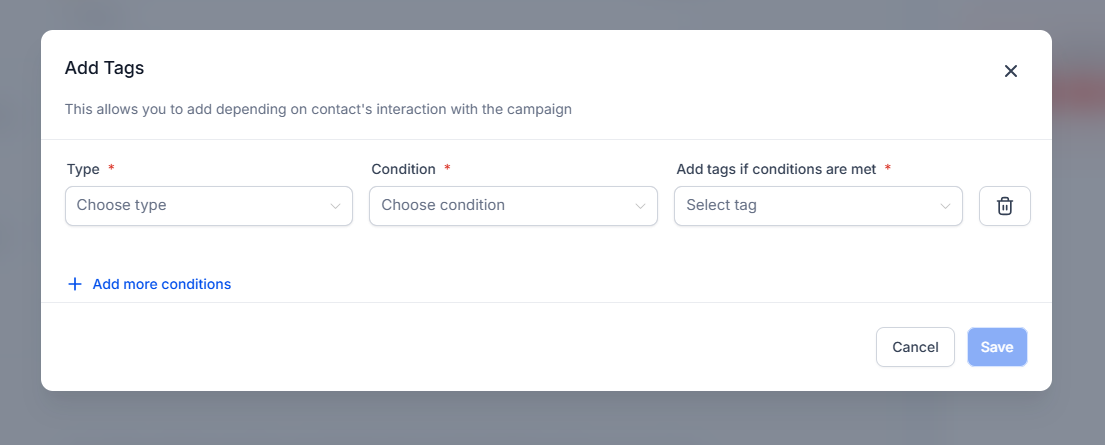Click the plus icon beside Add more conditions

pos(74,284)
